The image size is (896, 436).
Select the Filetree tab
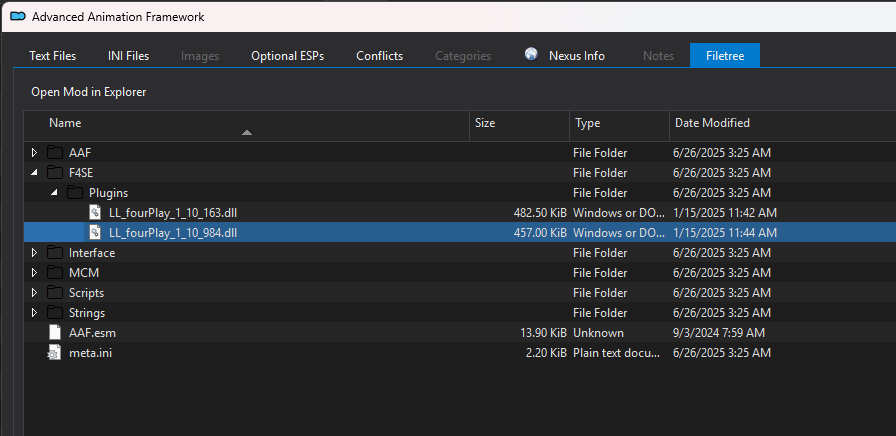coord(725,55)
